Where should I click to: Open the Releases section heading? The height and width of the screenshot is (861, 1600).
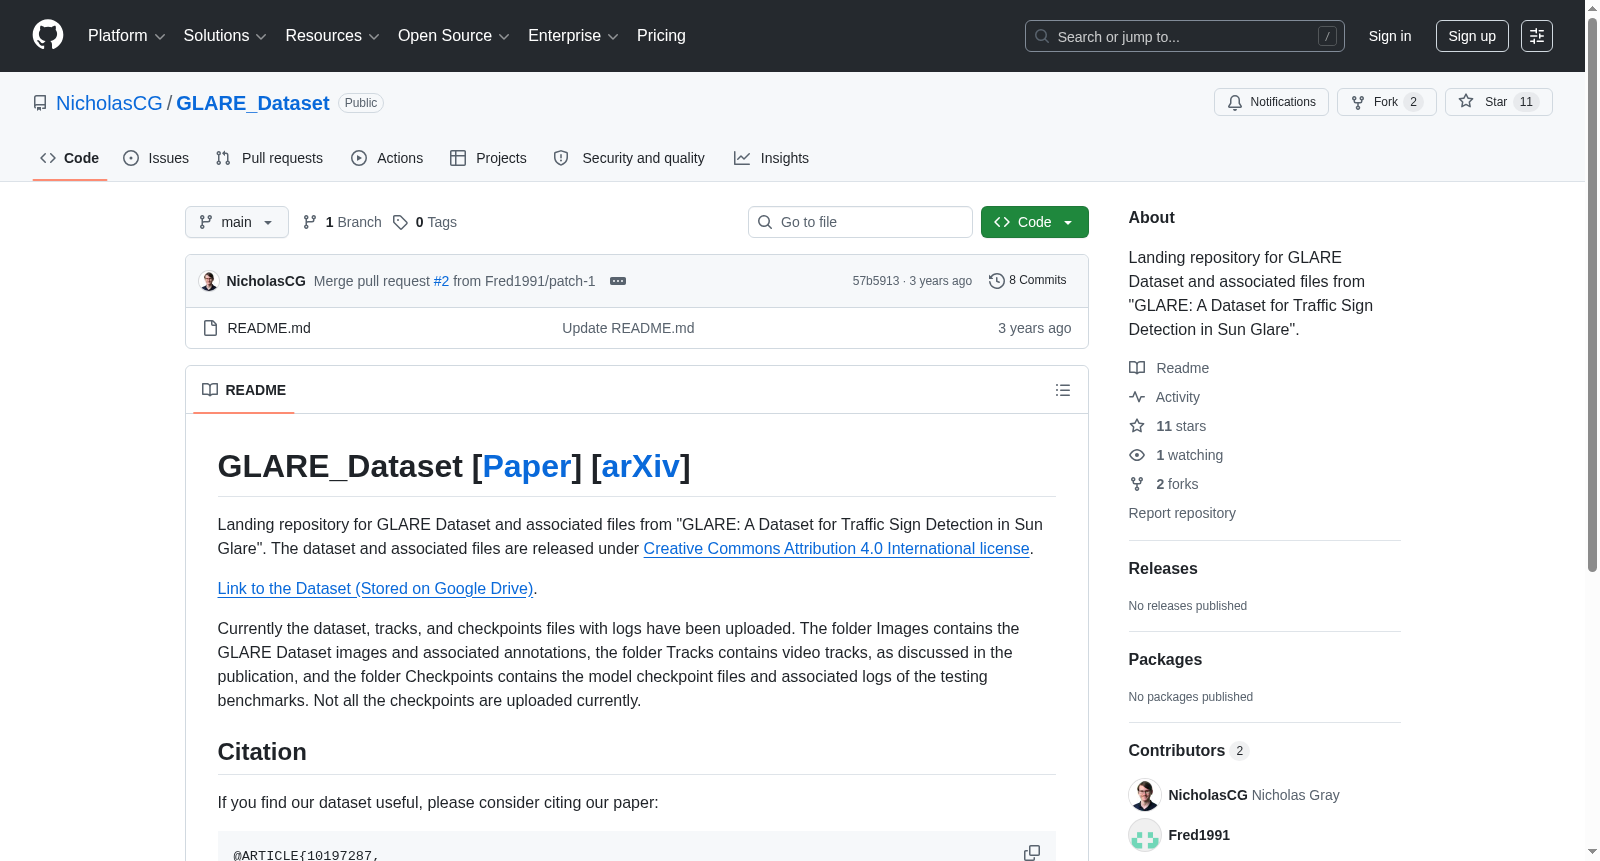point(1163,568)
